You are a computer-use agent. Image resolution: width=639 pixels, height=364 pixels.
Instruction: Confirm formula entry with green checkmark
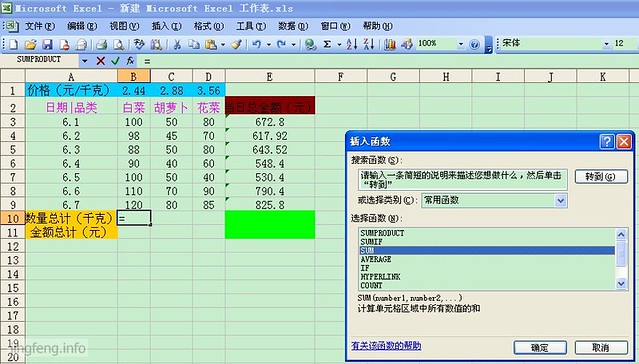click(x=115, y=61)
